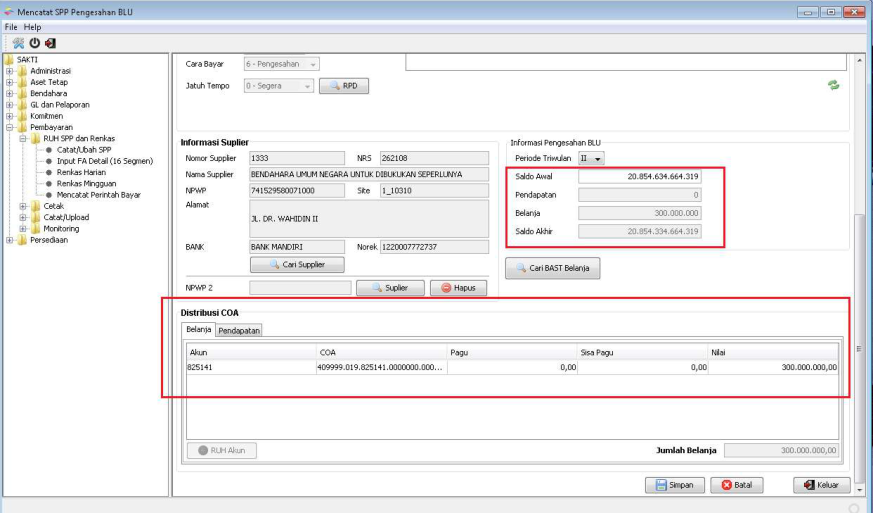Click the power icon in toolbar

coord(35,43)
